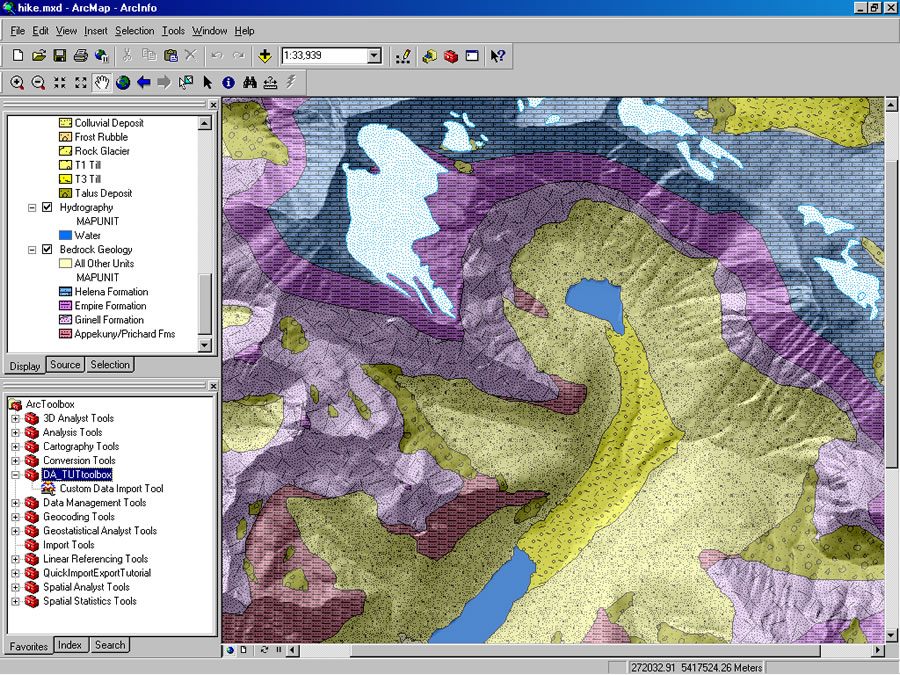Select the Custom Data Import Tool
The width and height of the screenshot is (900, 675).
(111, 489)
